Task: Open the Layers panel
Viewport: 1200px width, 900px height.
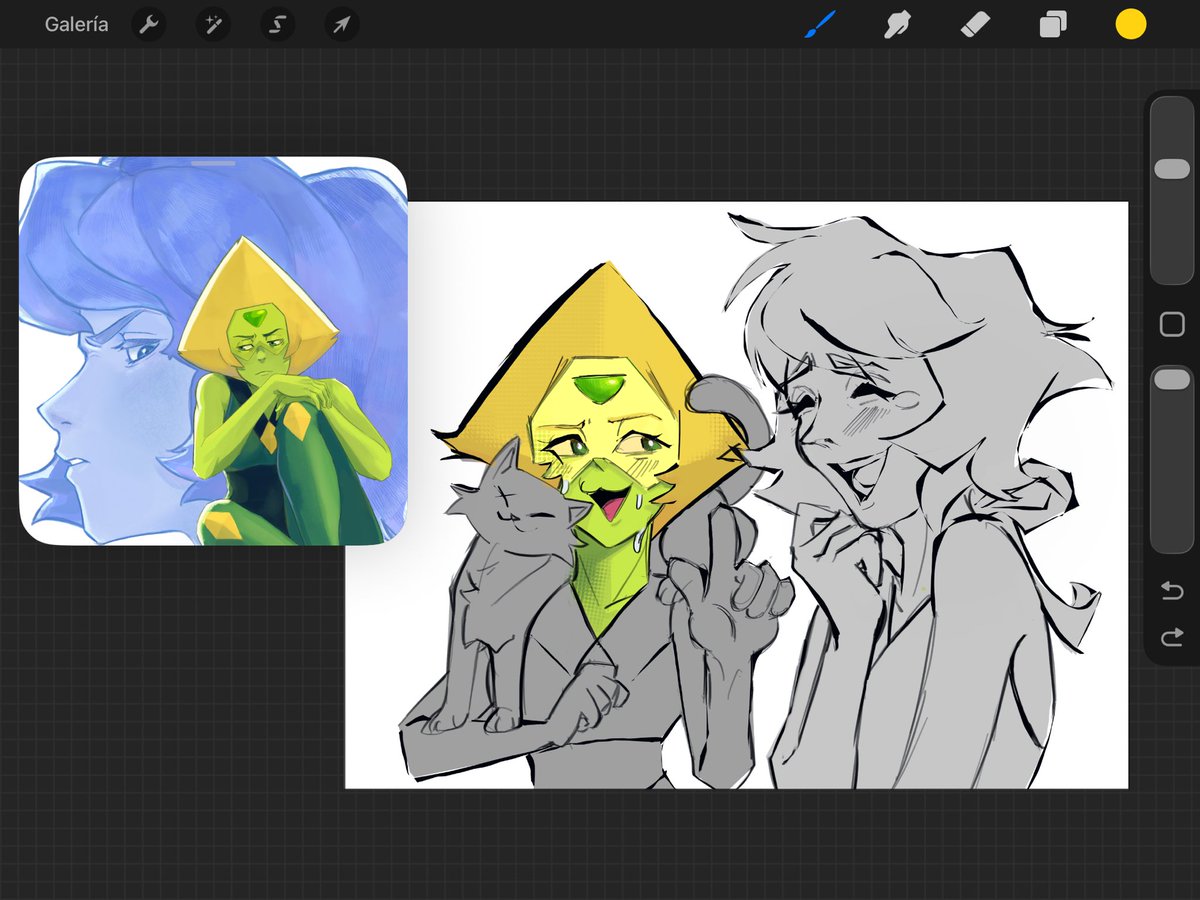Action: [x=1053, y=24]
